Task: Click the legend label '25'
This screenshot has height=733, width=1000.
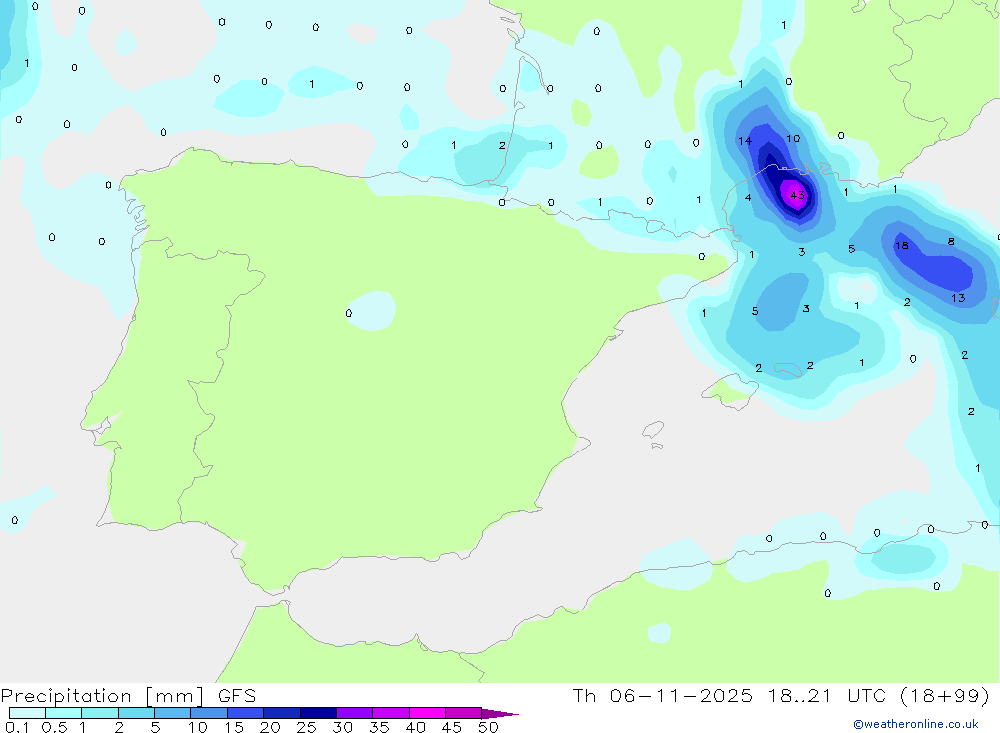Action: coord(306,727)
